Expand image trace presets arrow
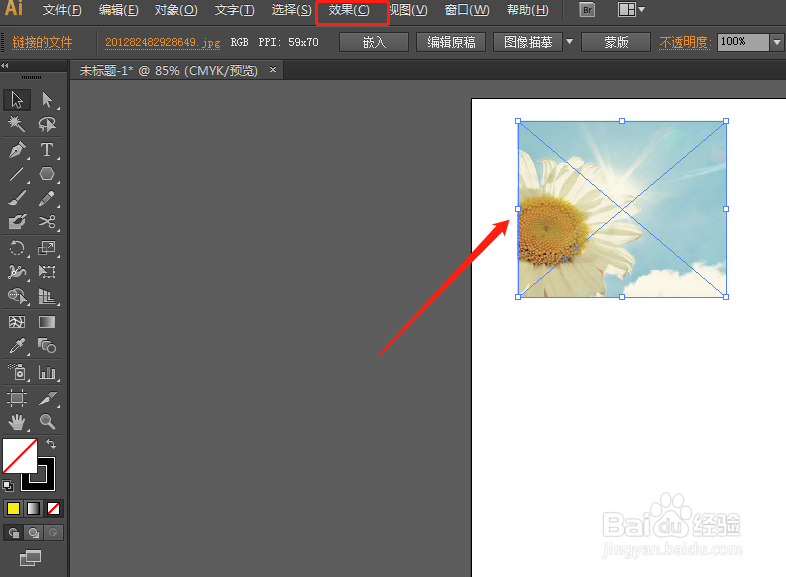The width and height of the screenshot is (786, 577). 569,42
